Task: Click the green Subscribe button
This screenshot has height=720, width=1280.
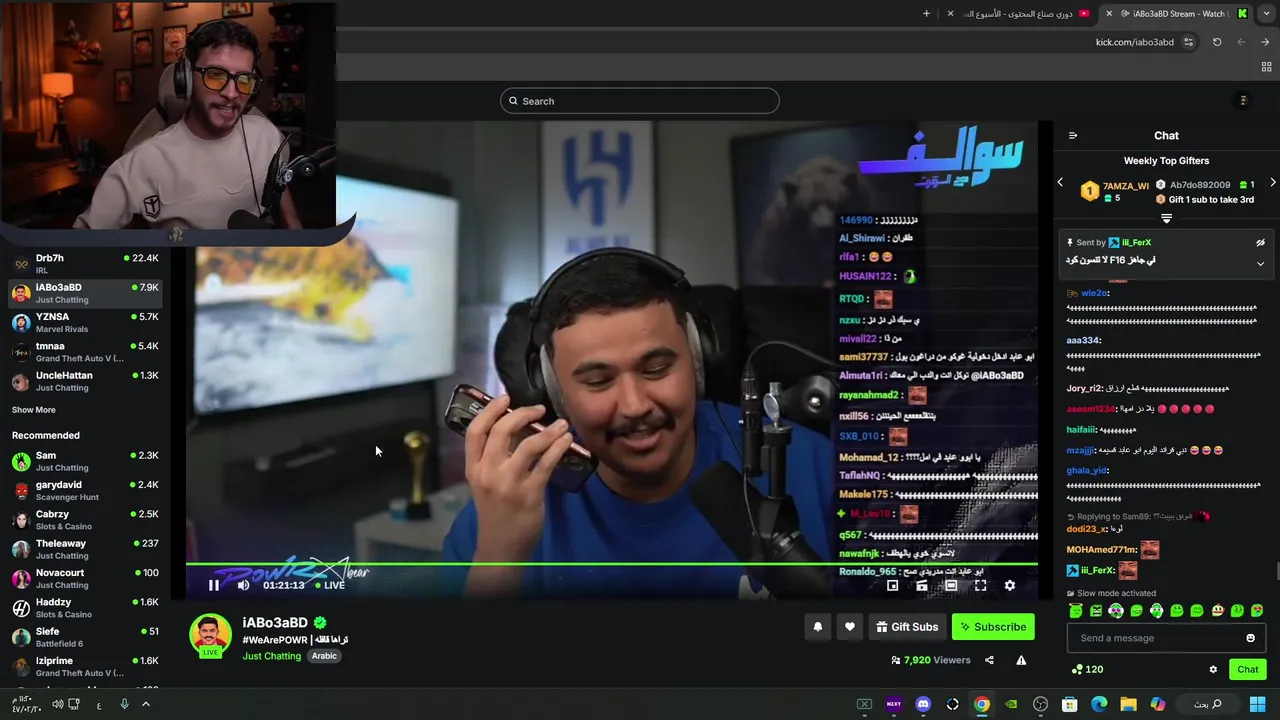Action: 993,627
